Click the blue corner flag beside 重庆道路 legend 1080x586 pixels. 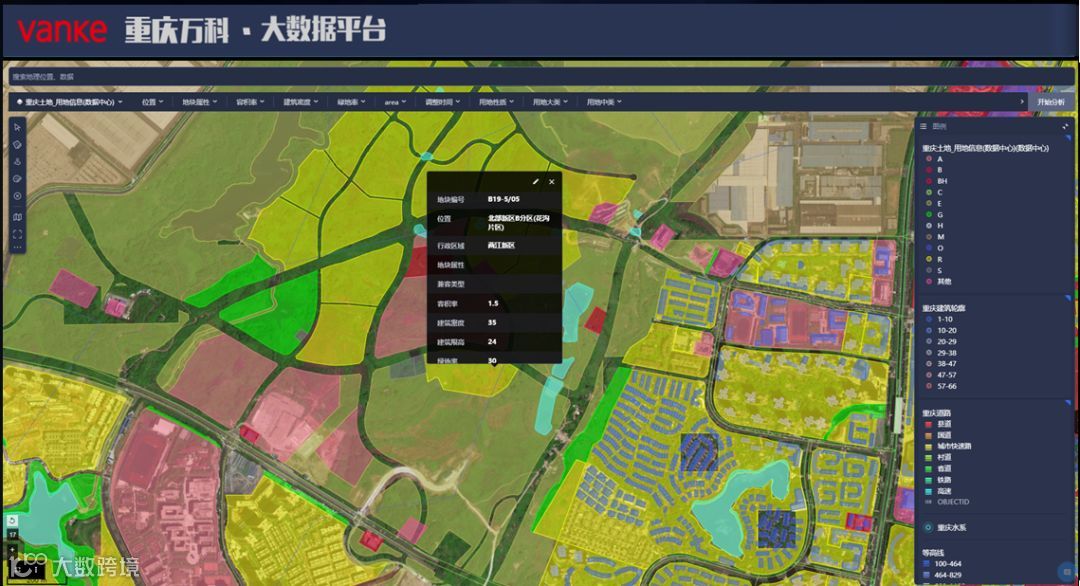point(1068,403)
